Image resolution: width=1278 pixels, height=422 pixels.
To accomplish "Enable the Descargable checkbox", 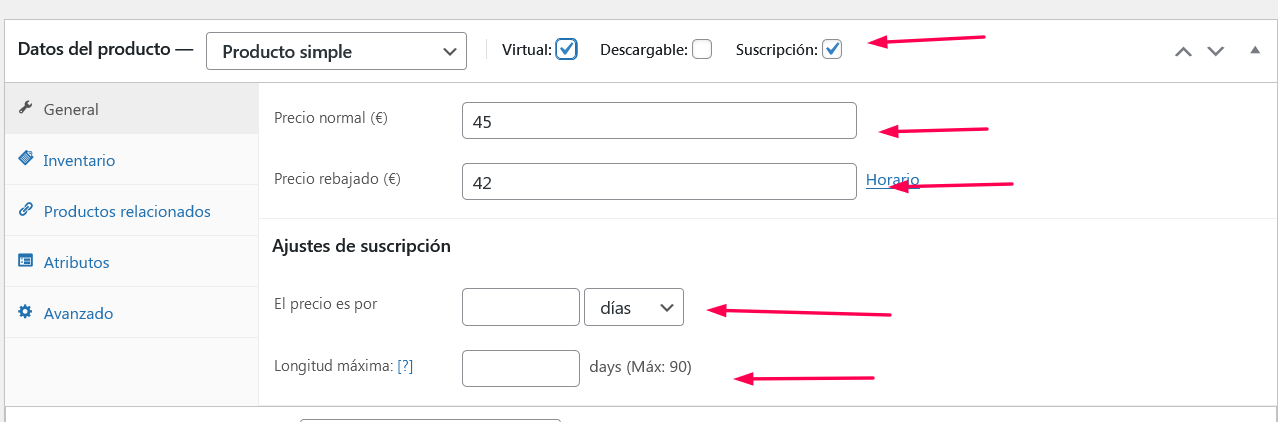I will point(702,49).
